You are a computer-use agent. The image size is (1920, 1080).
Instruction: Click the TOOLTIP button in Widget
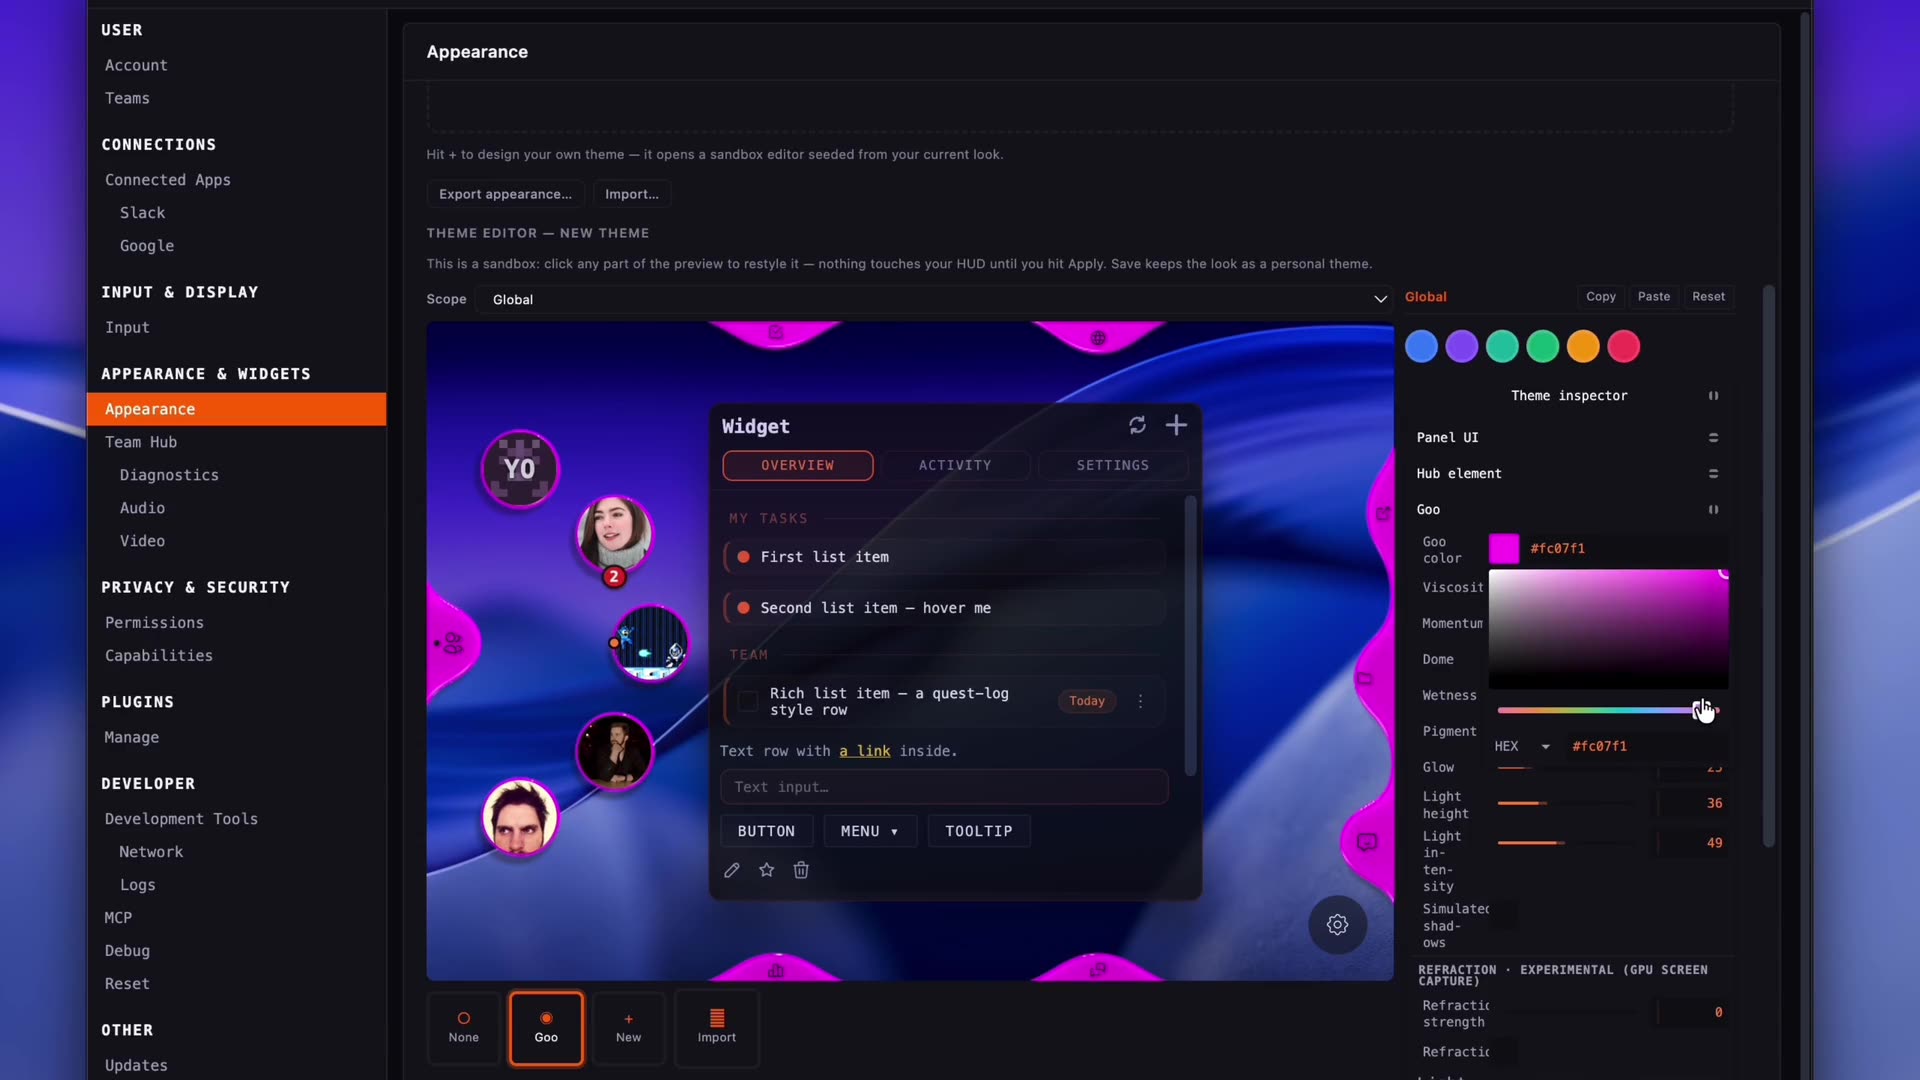pyautogui.click(x=979, y=831)
